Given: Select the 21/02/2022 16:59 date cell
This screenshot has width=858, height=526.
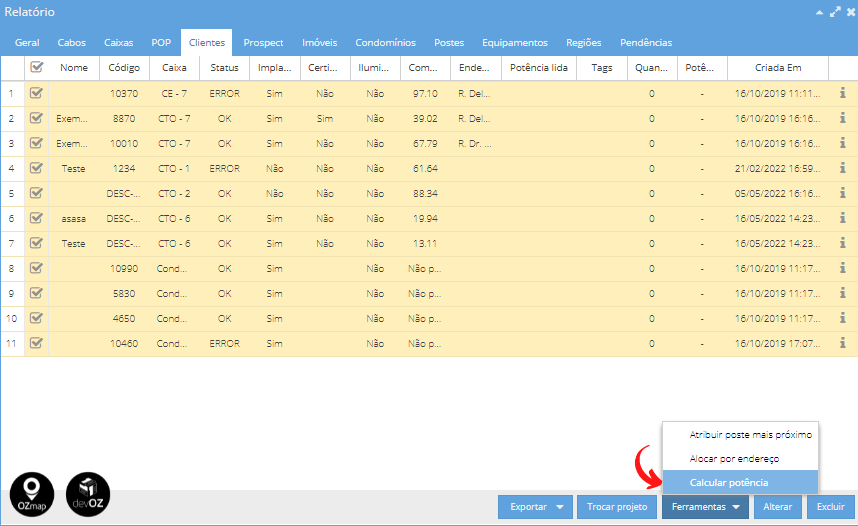Looking at the screenshot, I should [778, 169].
